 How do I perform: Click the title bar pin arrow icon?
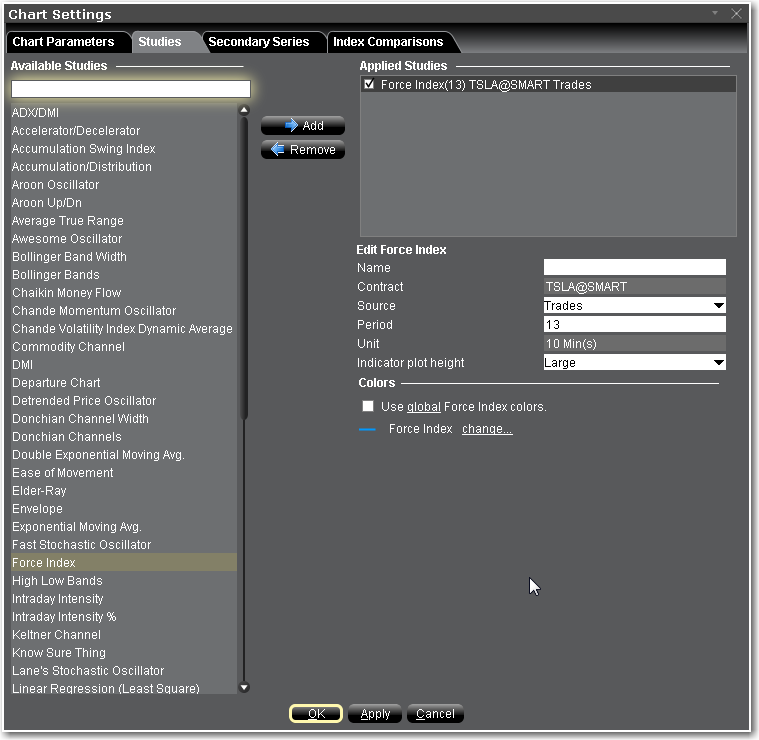(715, 13)
